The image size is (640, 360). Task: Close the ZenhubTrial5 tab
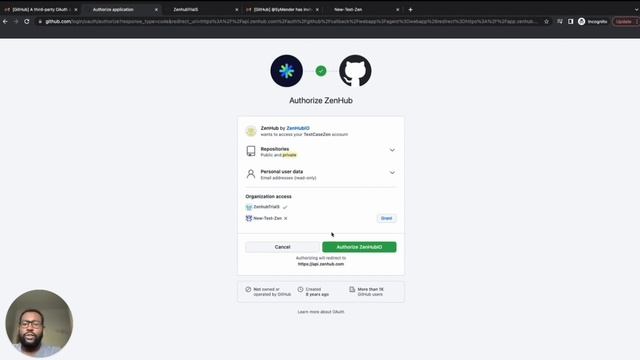click(x=236, y=9)
